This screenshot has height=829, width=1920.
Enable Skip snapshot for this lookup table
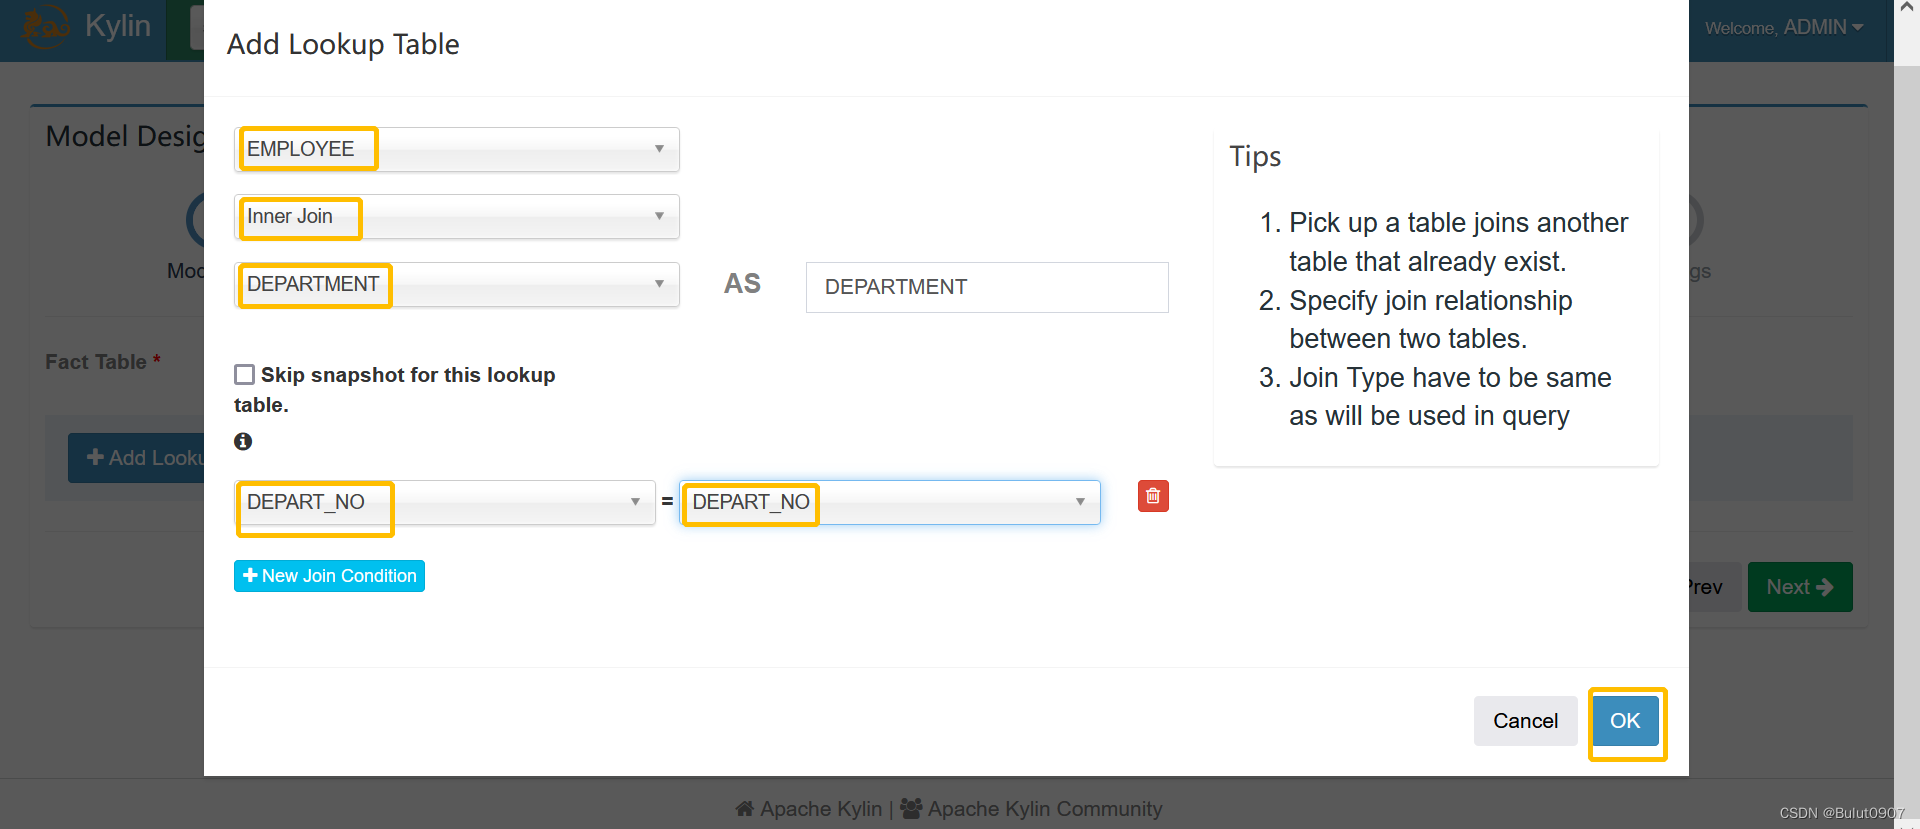pyautogui.click(x=244, y=375)
